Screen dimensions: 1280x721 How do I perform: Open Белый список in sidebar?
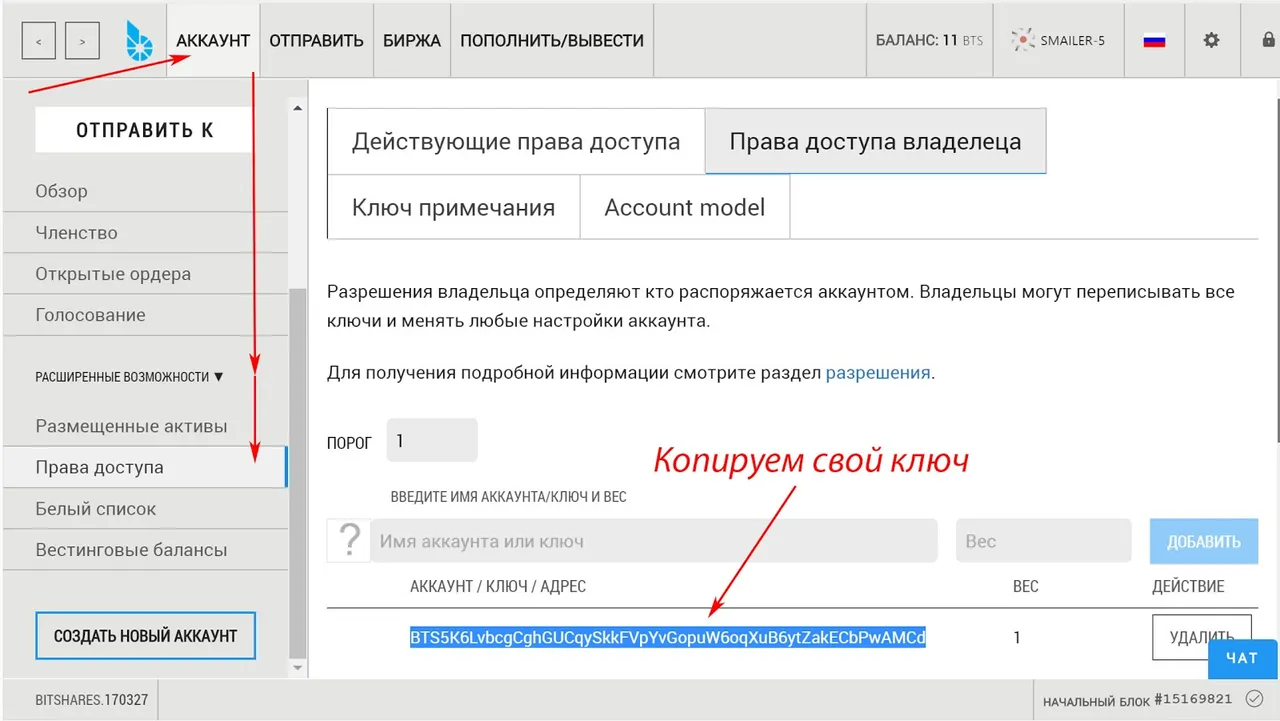[96, 509]
